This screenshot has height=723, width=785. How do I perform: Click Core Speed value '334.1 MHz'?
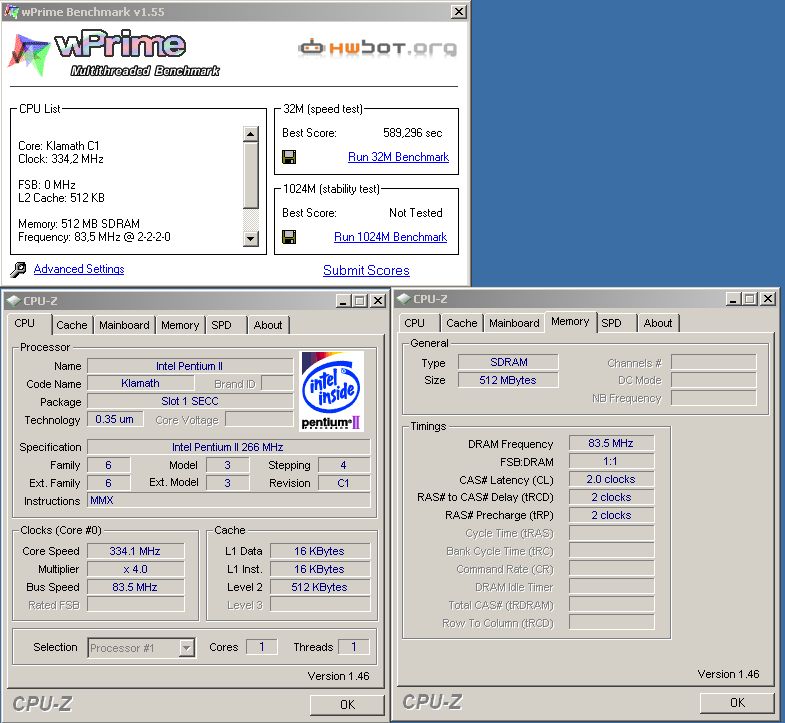click(135, 551)
